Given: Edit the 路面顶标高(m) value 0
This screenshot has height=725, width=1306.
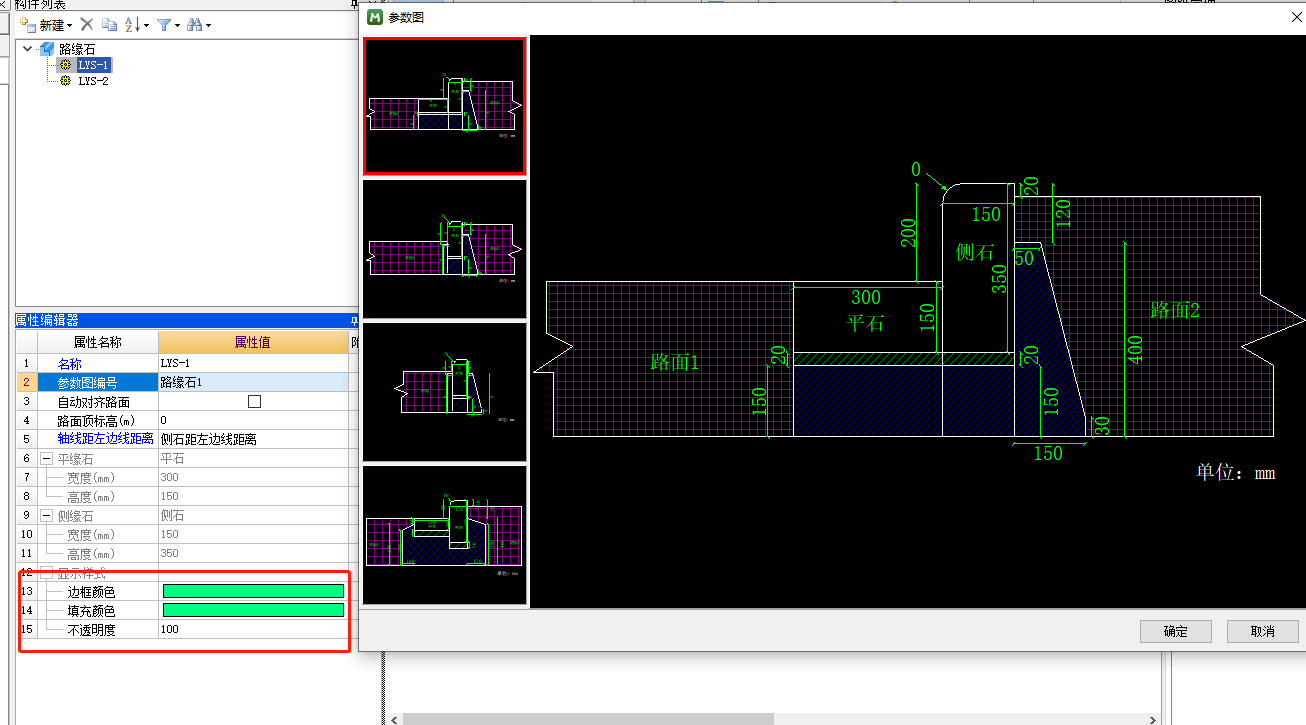Looking at the screenshot, I should [x=253, y=420].
